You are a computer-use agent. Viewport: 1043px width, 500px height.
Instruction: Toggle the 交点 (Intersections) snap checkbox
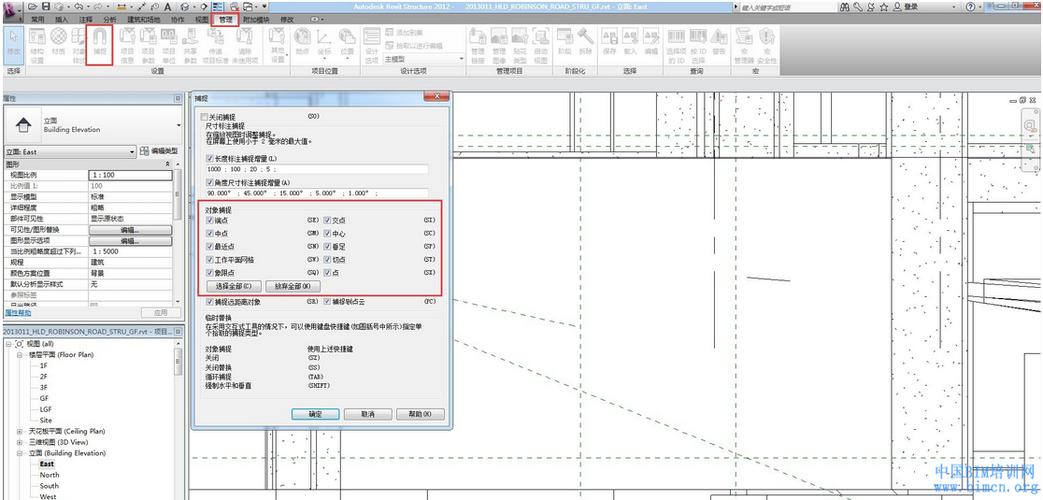[327, 219]
